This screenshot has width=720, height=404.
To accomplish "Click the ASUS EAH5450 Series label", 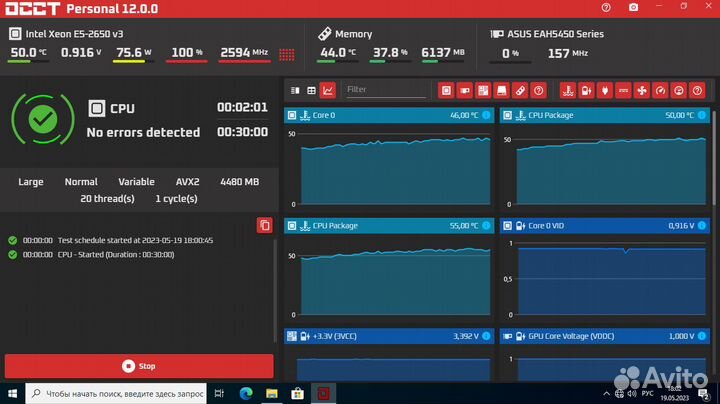I will [x=555, y=34].
